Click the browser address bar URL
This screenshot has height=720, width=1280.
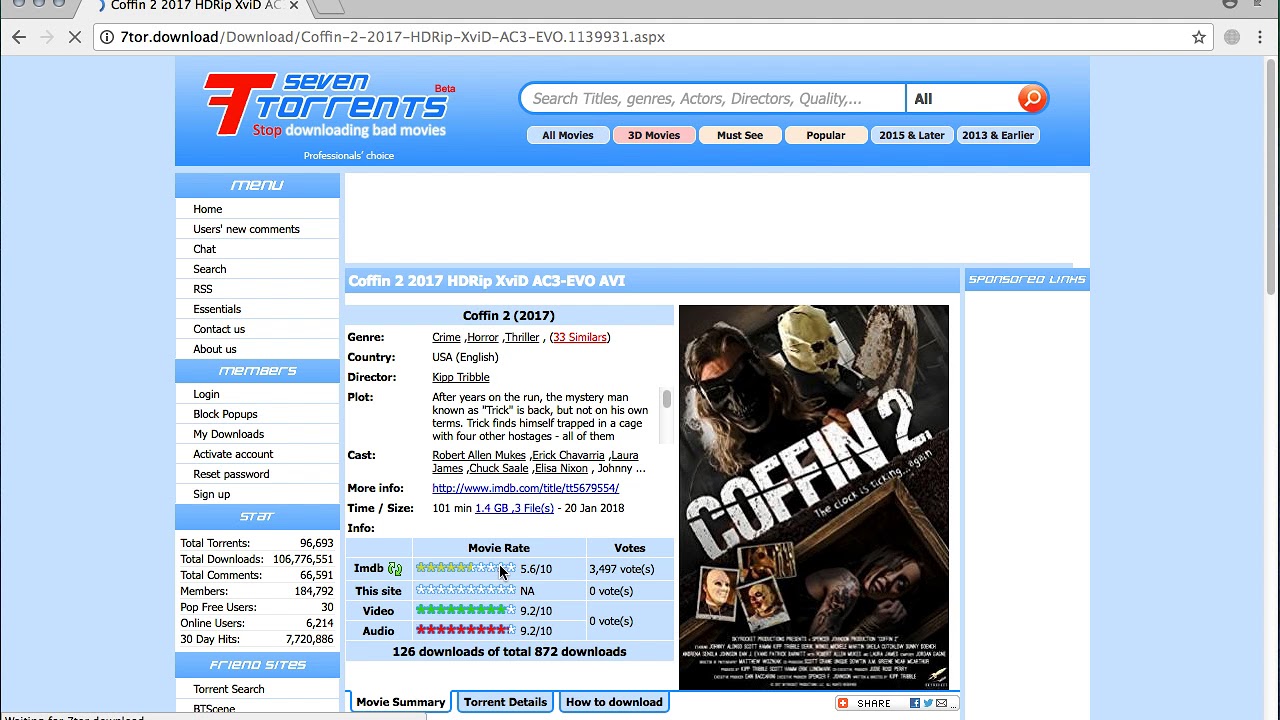coord(392,37)
